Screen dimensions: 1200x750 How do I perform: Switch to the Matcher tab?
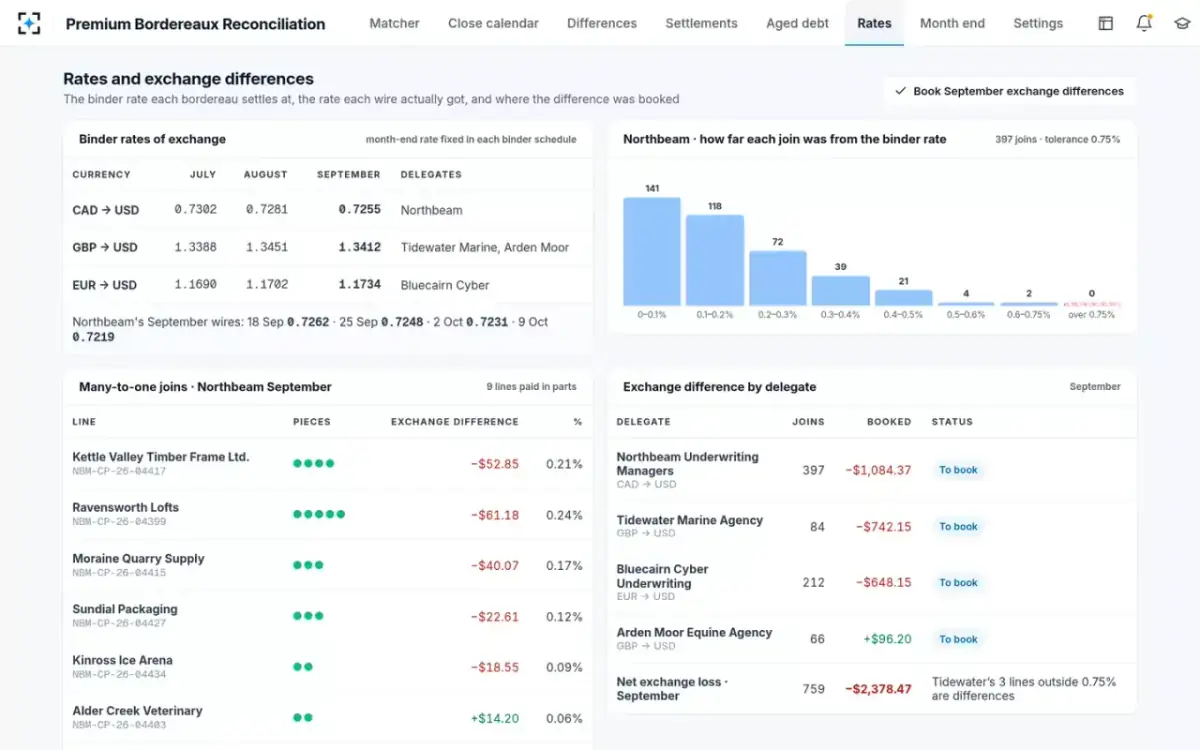[394, 23]
